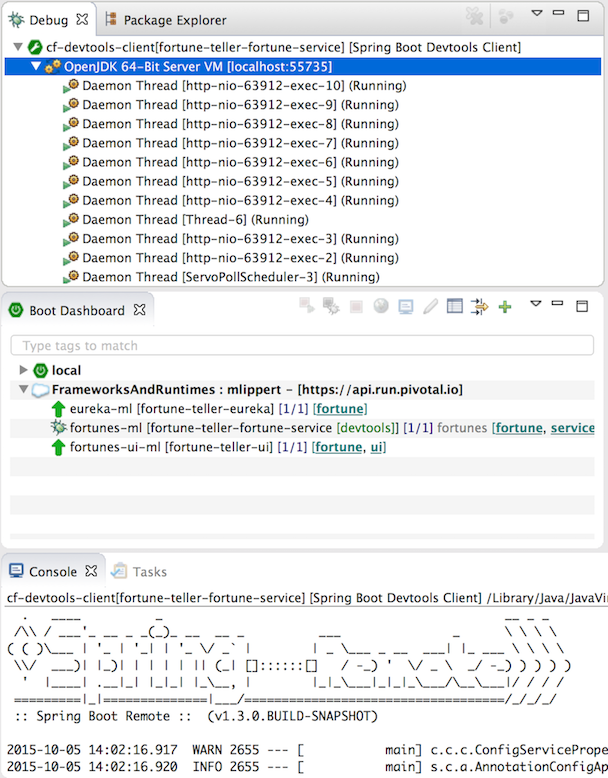
Task: Click the yellow arrow toolbar icon in Boot Dashboard
Action: coord(480,307)
